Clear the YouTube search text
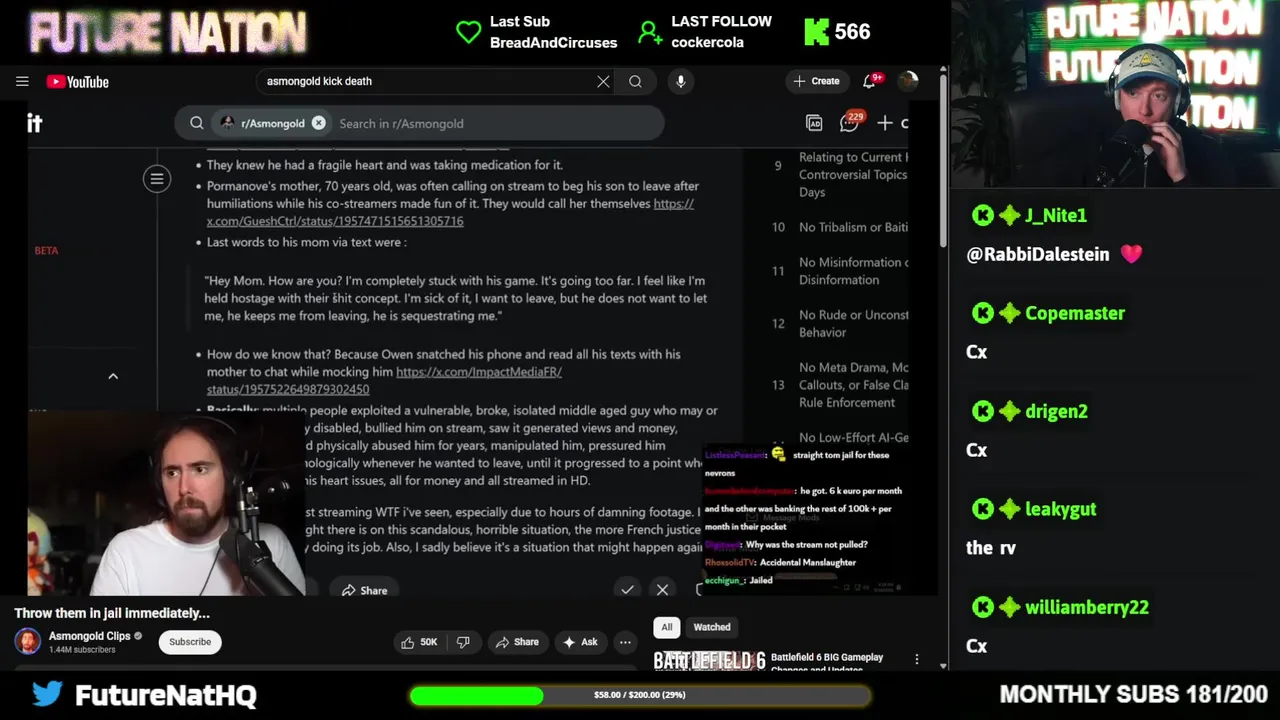The image size is (1280, 720). tap(603, 82)
